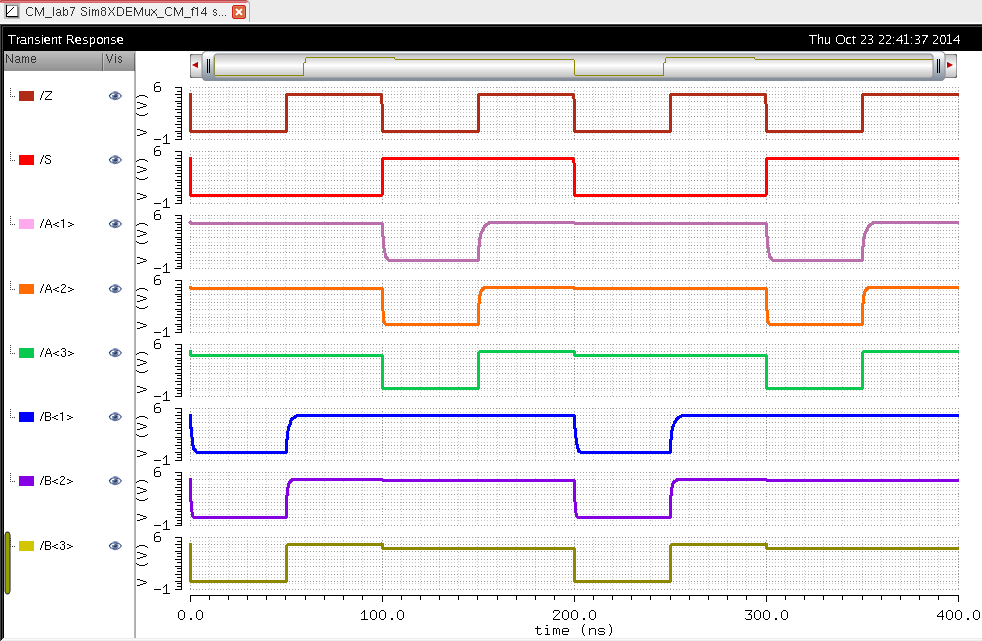Screen dimensions: 982x641
Task: Click the /Z dark red color swatch
Action: [27, 96]
